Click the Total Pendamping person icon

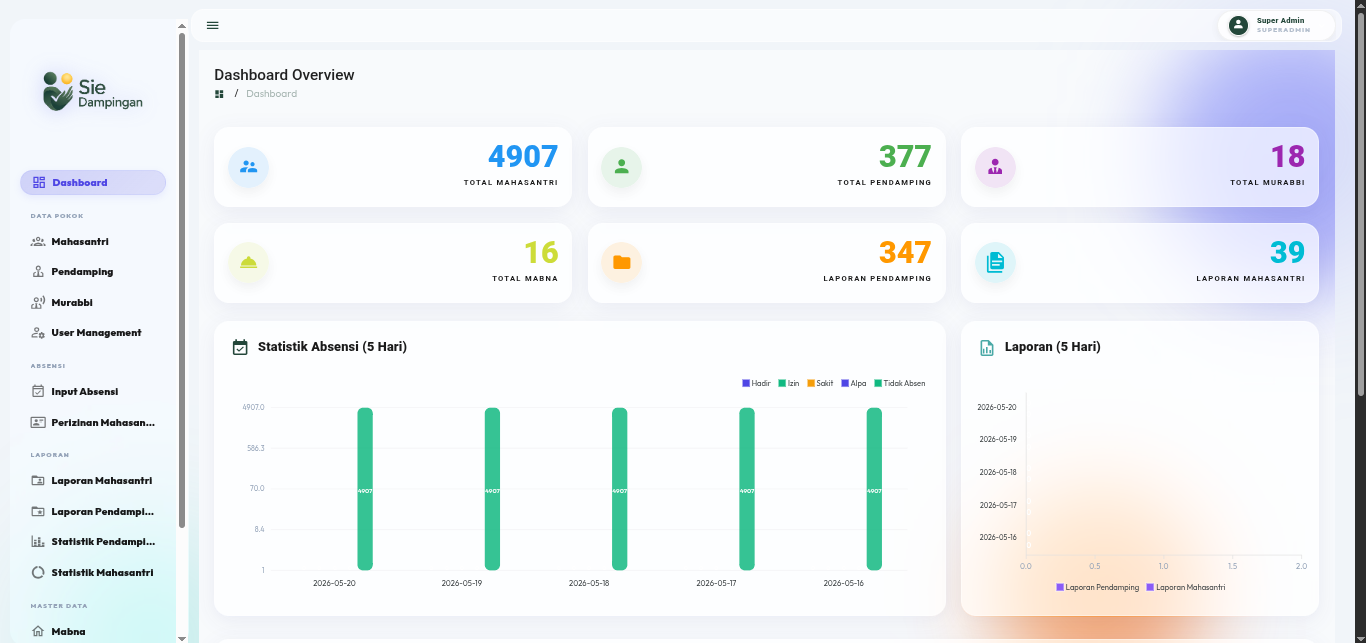[x=621, y=167]
